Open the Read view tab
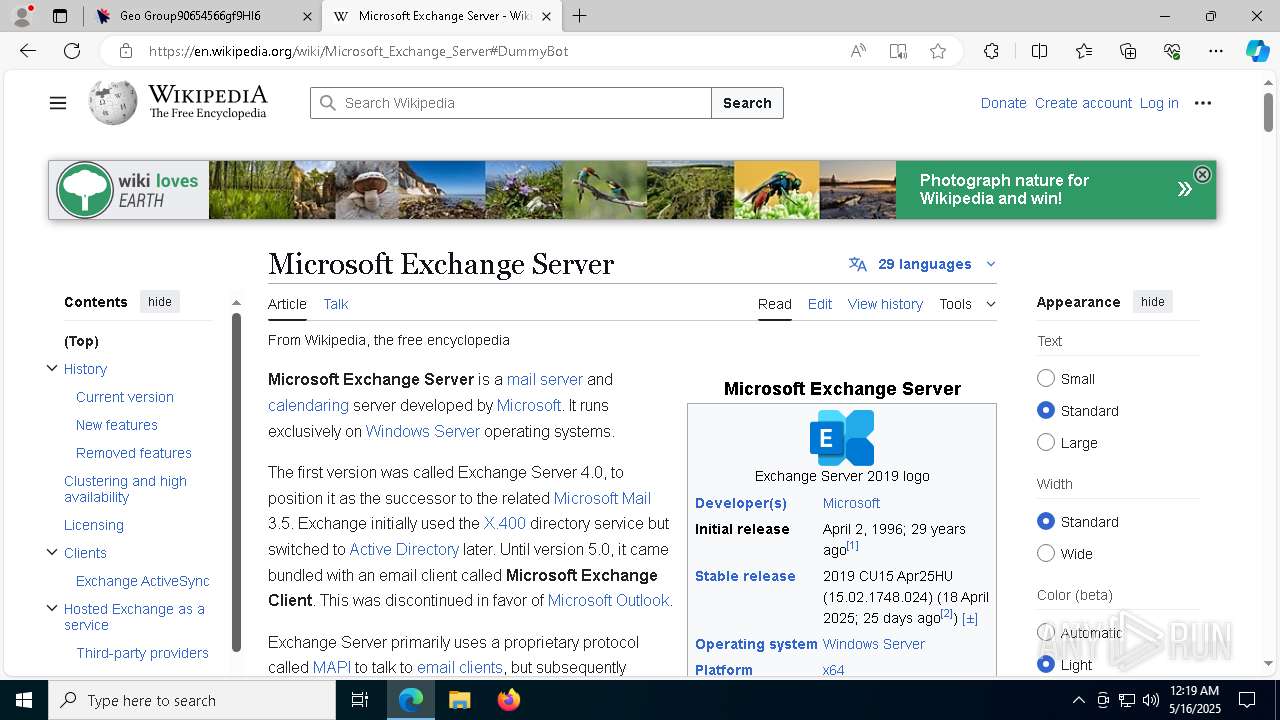 (x=775, y=304)
